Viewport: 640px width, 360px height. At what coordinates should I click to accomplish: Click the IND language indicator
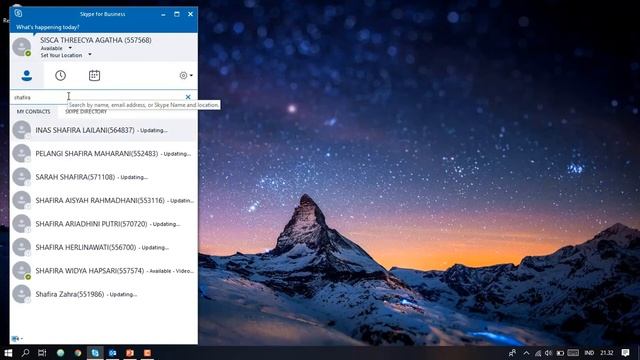tap(589, 353)
